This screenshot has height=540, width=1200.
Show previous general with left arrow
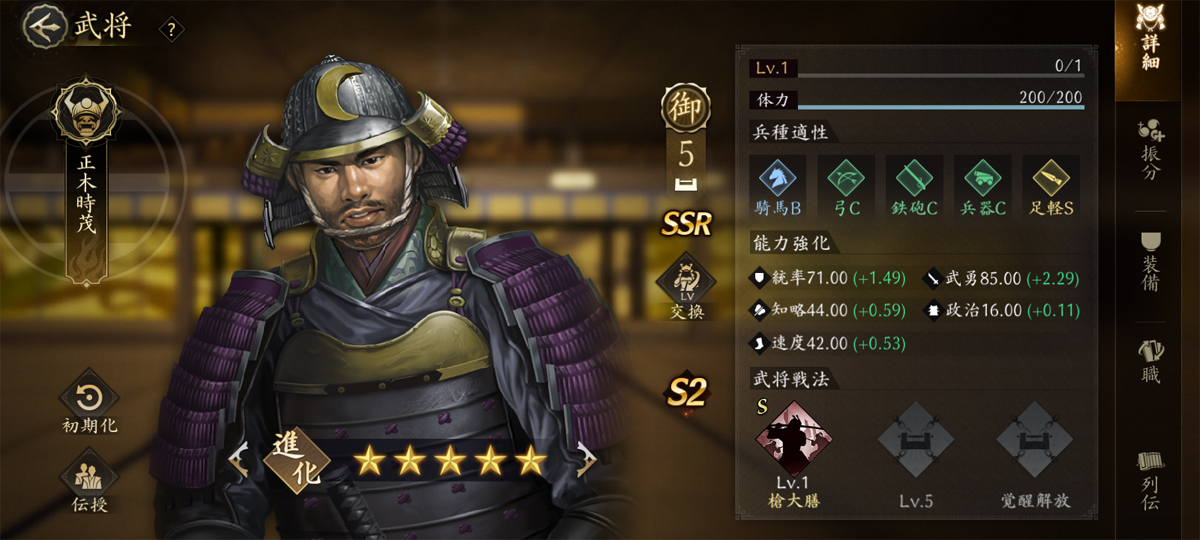(x=238, y=459)
